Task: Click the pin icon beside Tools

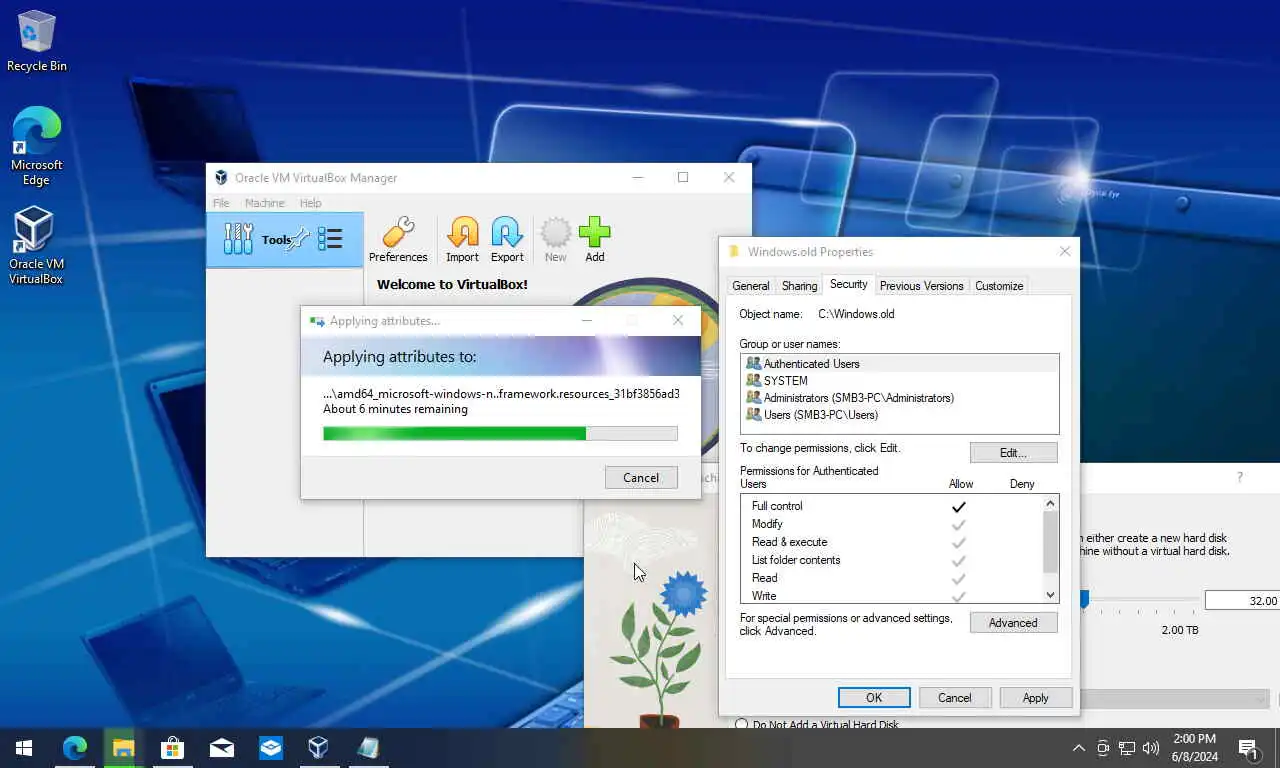Action: point(299,239)
